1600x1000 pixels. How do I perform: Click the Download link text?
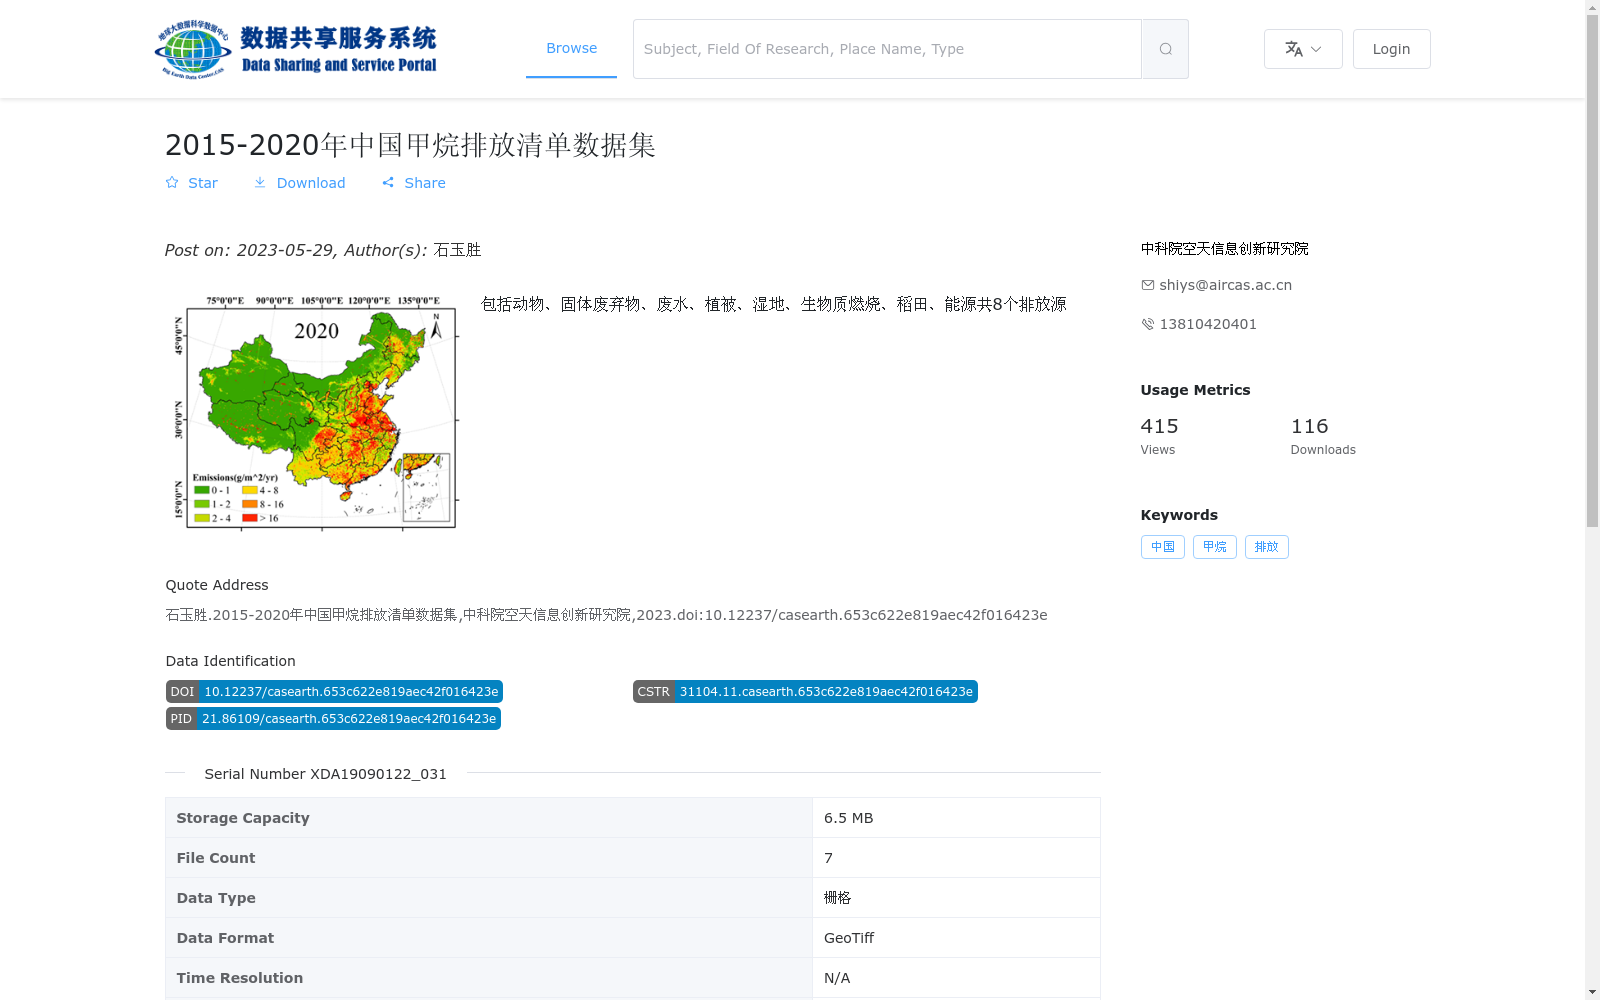(x=311, y=183)
